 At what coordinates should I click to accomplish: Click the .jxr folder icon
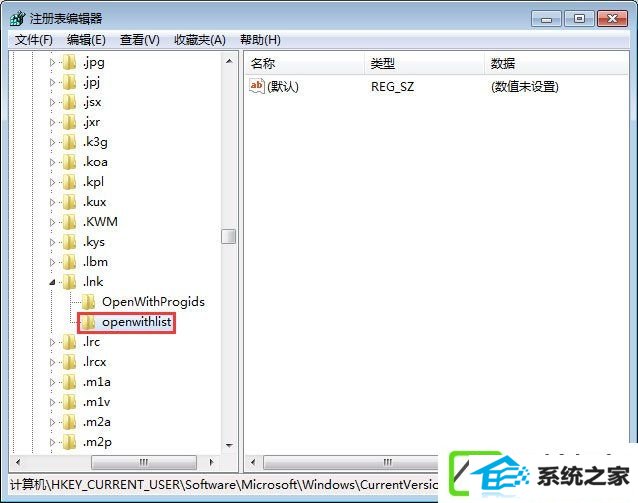pos(70,122)
